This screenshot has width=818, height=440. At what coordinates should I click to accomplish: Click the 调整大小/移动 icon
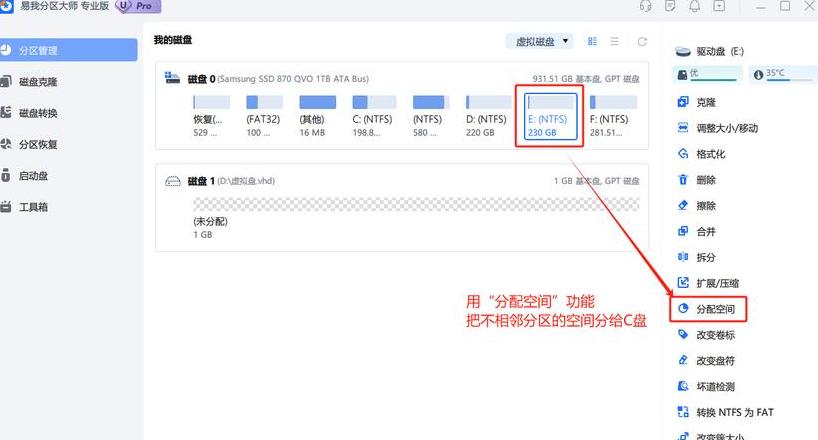coord(683,127)
